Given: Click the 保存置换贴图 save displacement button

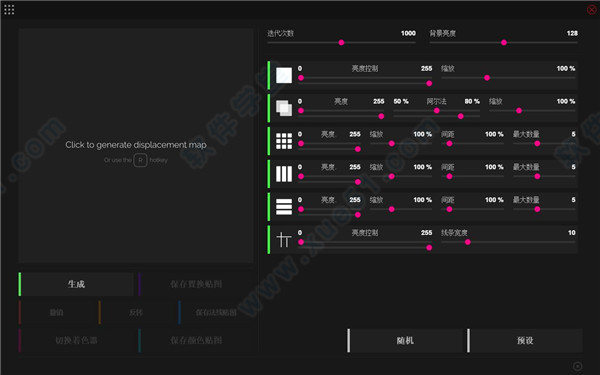Looking at the screenshot, I should (196, 284).
